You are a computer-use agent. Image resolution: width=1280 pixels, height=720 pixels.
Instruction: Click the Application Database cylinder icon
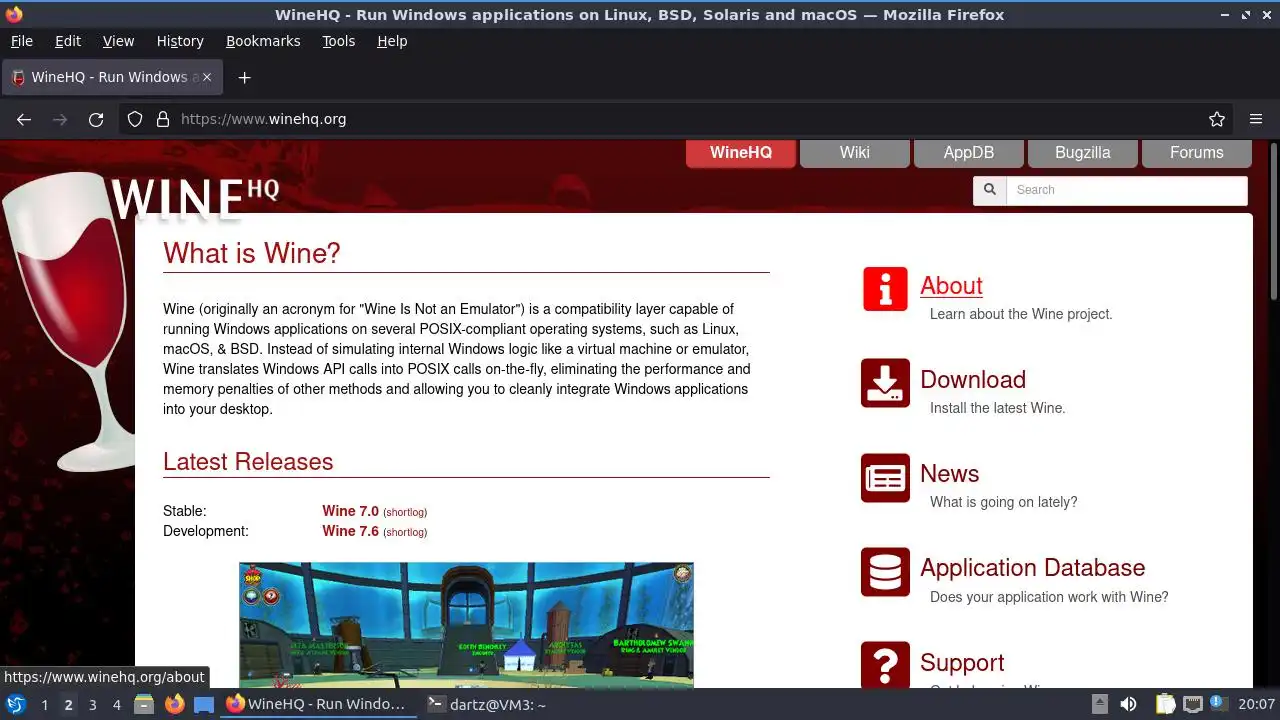885,572
